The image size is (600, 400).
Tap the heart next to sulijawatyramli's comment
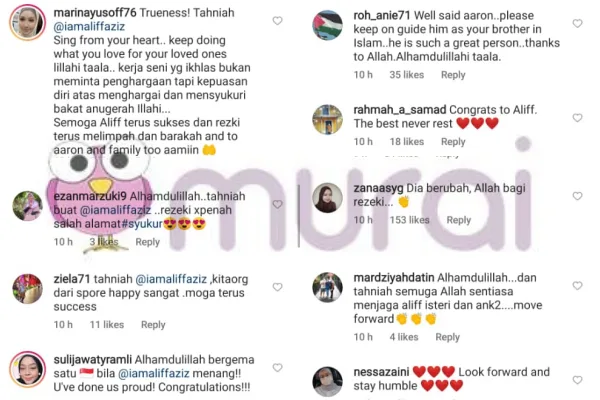click(277, 367)
